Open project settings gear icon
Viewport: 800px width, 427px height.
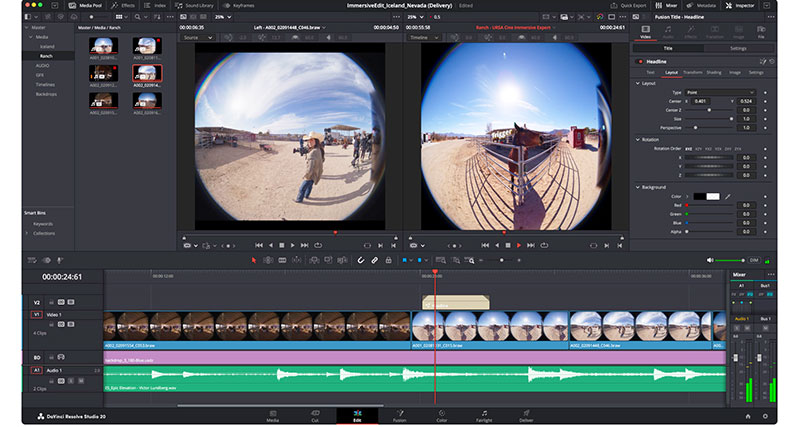point(765,416)
